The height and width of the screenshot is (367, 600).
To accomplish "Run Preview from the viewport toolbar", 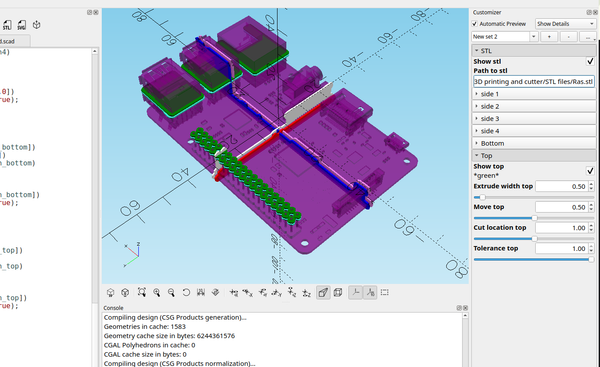I will coord(111,293).
